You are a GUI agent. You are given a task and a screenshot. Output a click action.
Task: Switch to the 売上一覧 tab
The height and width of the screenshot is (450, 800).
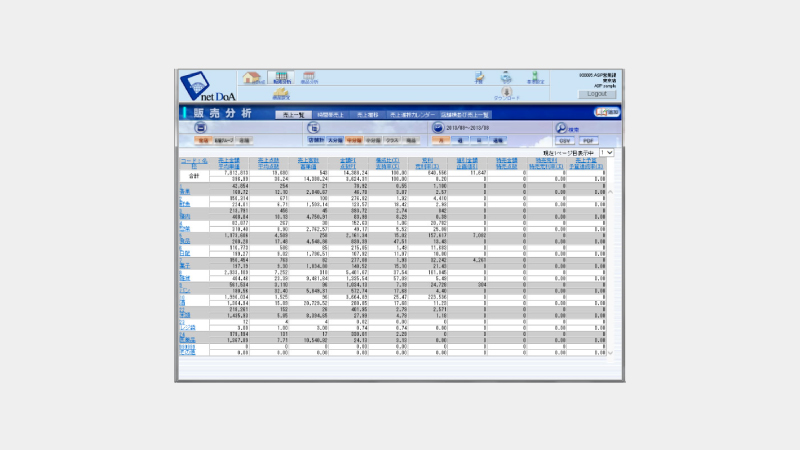point(293,115)
